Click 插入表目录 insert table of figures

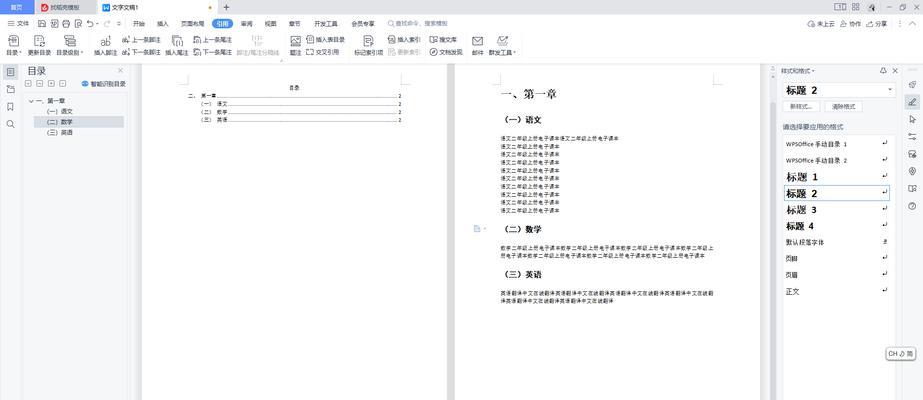coord(326,40)
